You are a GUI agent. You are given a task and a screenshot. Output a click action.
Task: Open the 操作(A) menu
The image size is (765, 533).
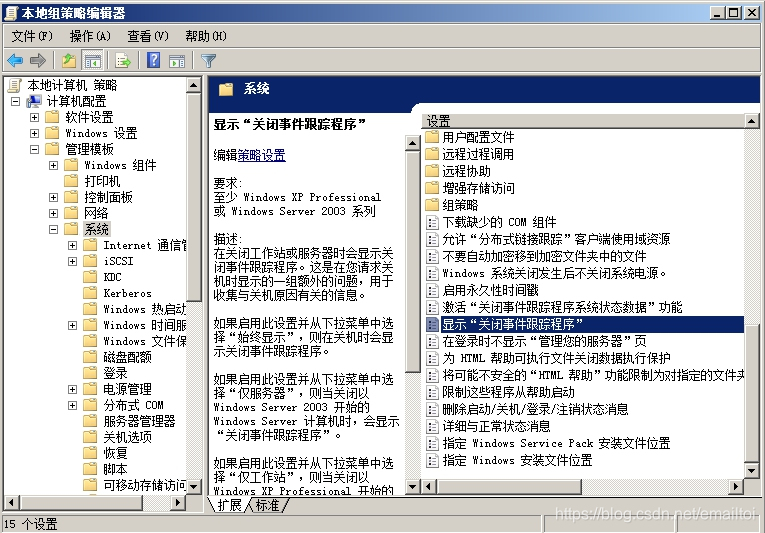90,36
